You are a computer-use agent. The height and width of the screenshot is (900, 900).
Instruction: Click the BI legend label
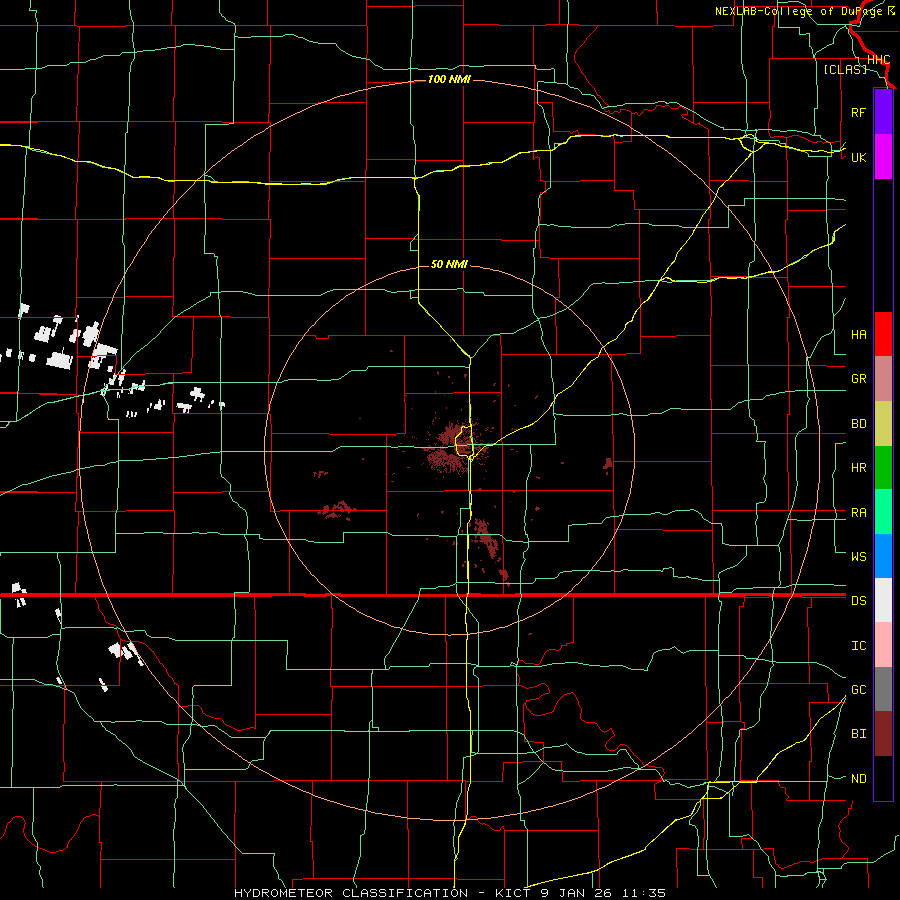[x=858, y=734]
